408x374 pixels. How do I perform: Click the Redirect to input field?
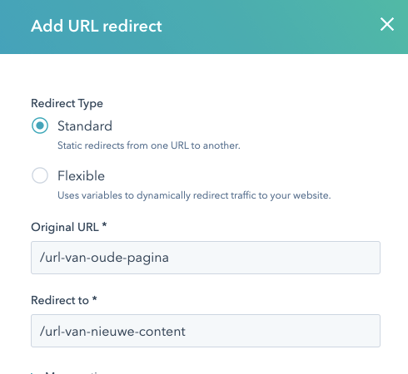[206, 331]
